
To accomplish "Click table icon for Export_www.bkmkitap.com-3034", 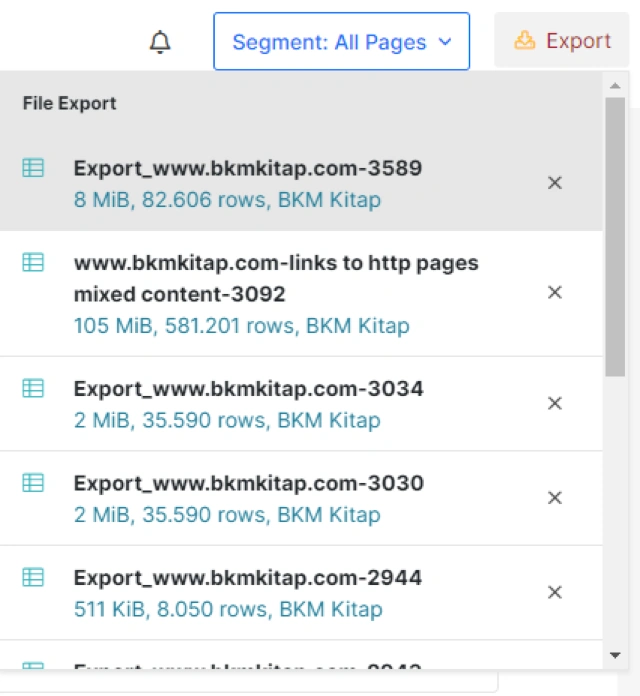I will tap(33, 389).
